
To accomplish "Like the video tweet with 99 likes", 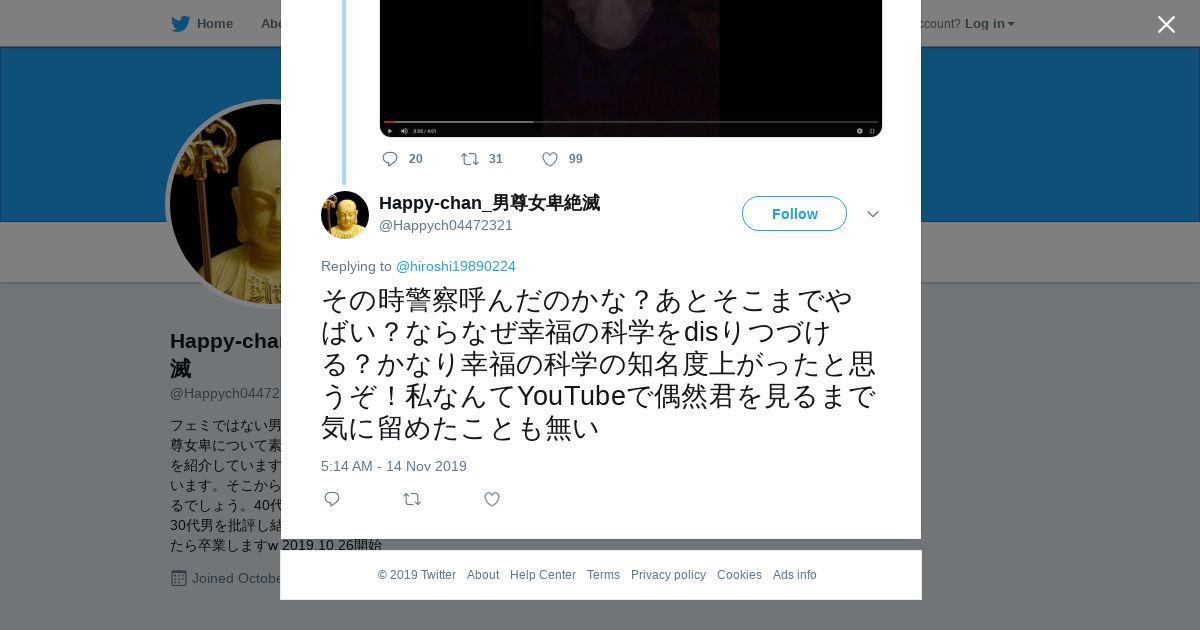I will coord(550,159).
